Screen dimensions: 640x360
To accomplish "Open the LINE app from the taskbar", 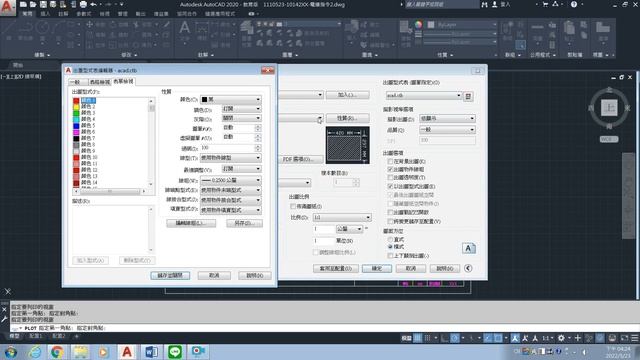I will tap(175, 352).
